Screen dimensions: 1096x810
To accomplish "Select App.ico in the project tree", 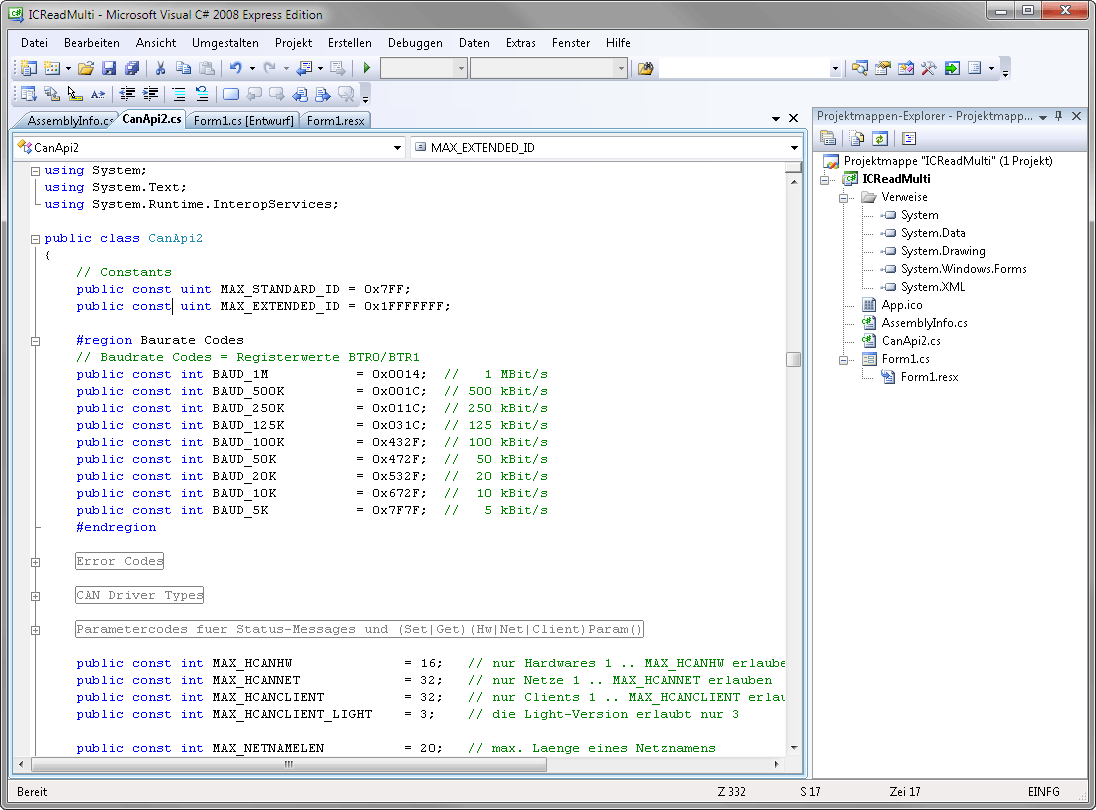I will (901, 305).
